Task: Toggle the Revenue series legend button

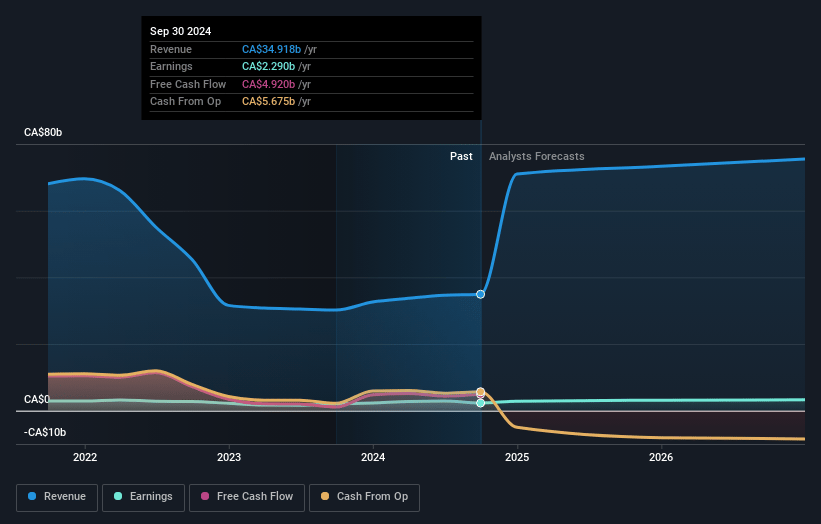Action: (x=57, y=497)
